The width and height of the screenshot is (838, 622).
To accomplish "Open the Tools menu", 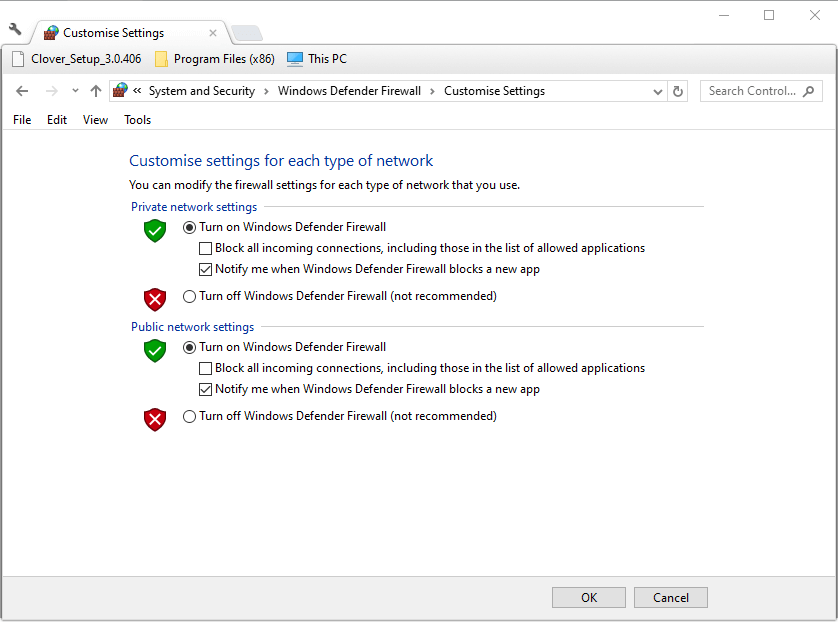I will 137,120.
